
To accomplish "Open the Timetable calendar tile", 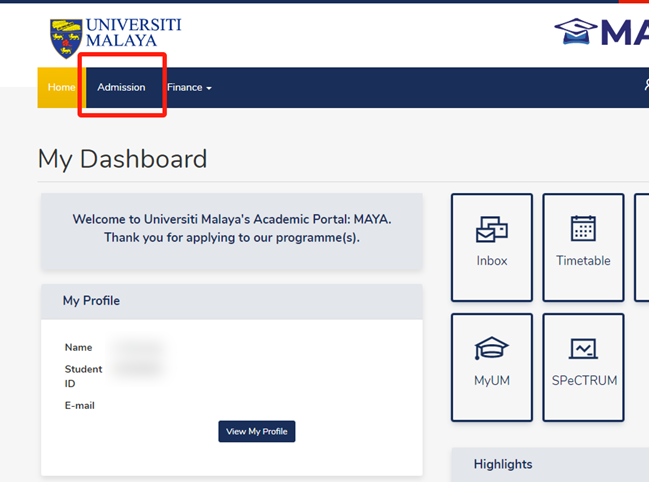I will [583, 247].
